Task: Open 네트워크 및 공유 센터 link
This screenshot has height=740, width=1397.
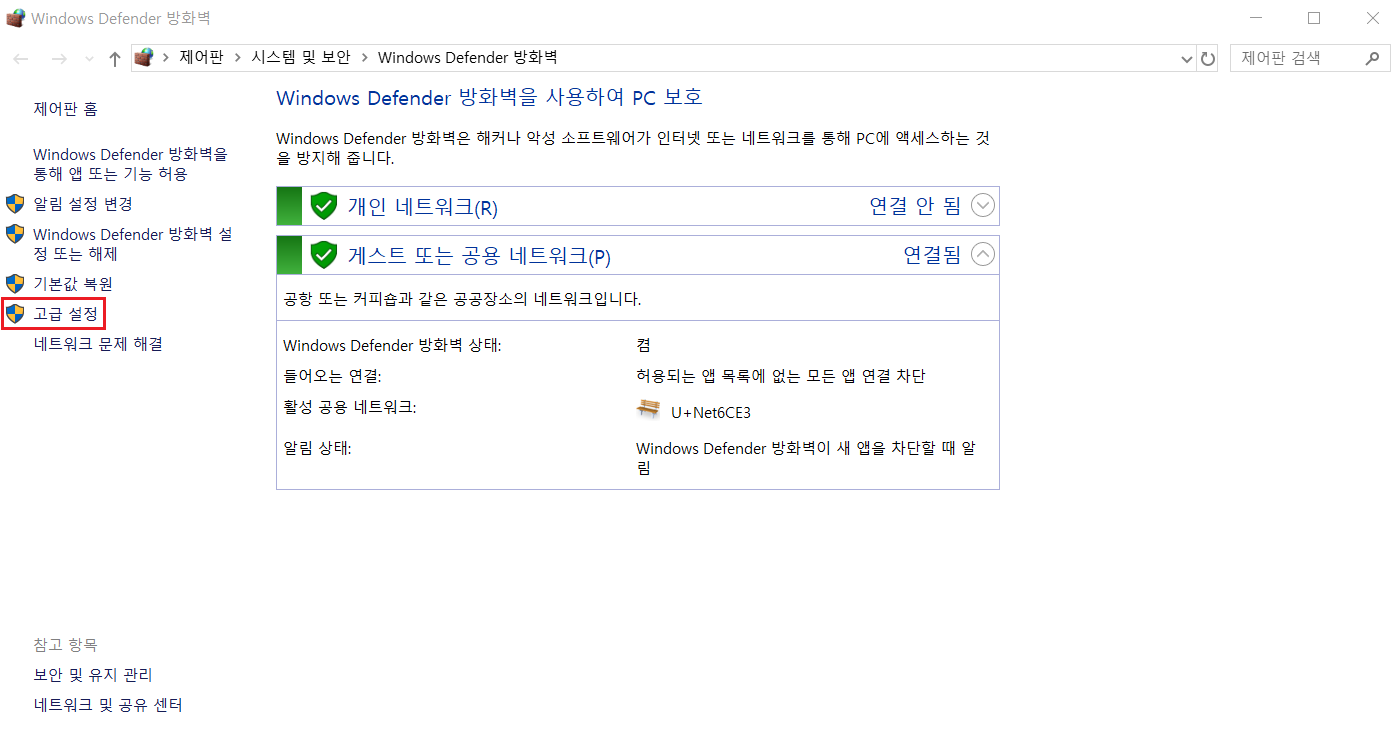Action: click(108, 705)
